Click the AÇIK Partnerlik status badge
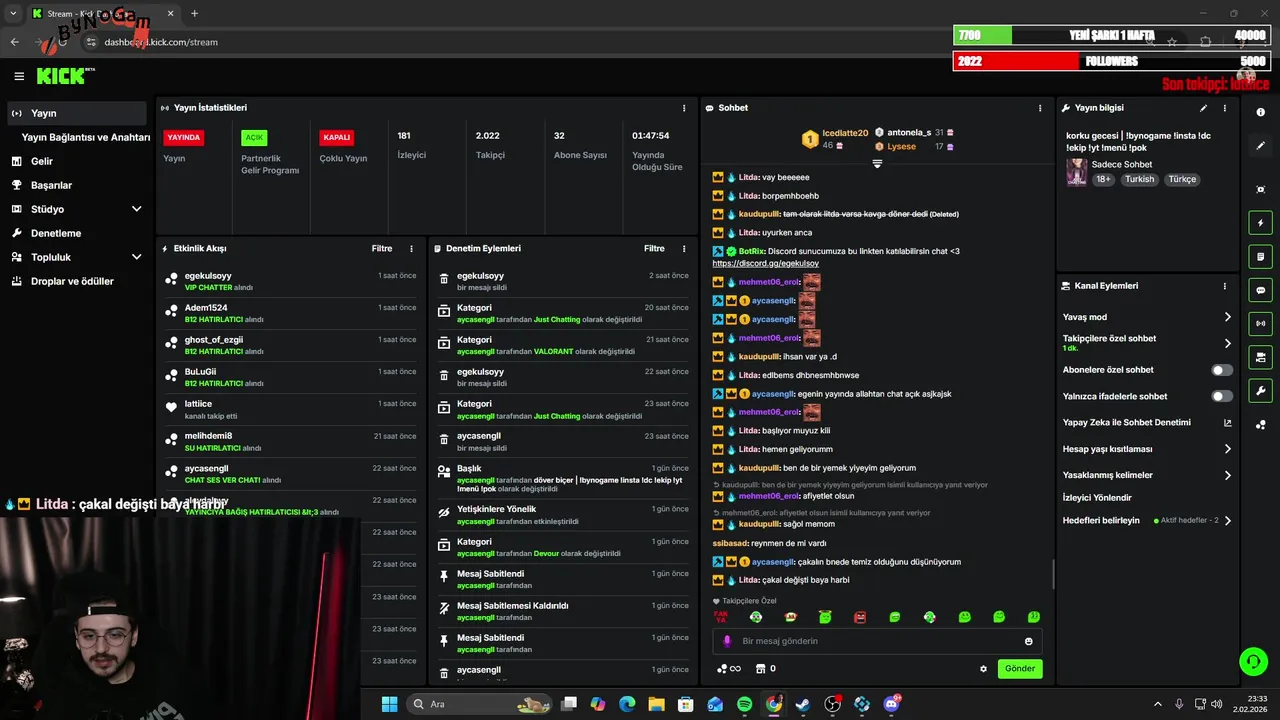Screen dimensions: 1280x720 click(x=254, y=138)
